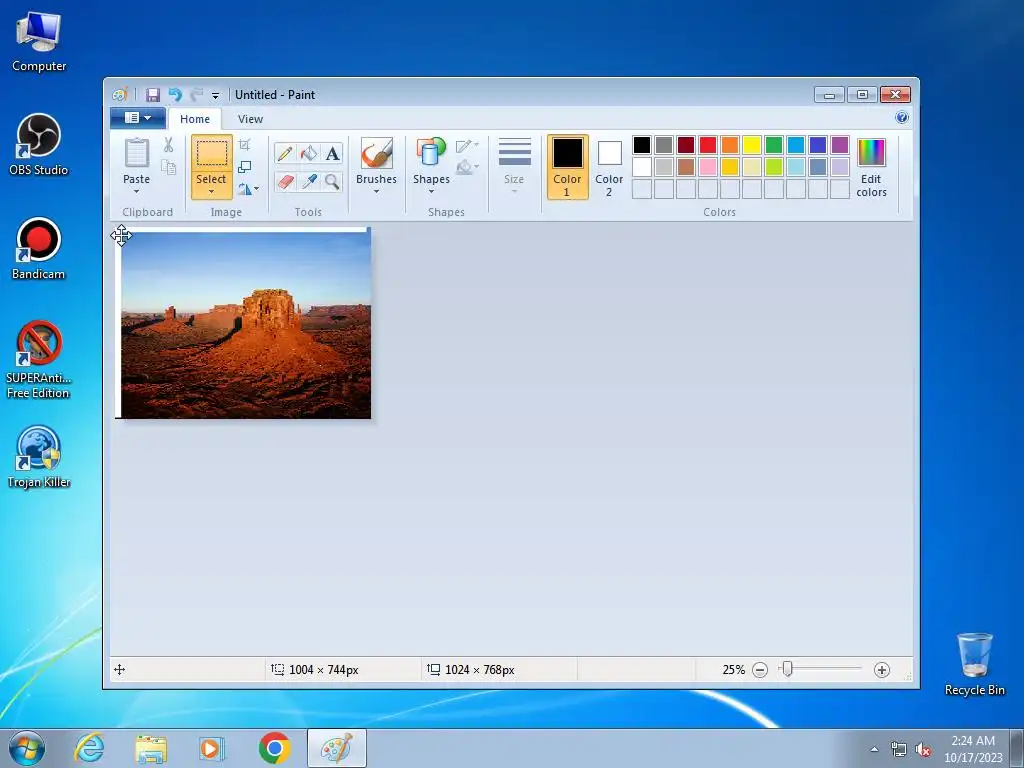The image size is (1024, 768).
Task: Activate Color 1 foreground selector
Action: [x=568, y=167]
